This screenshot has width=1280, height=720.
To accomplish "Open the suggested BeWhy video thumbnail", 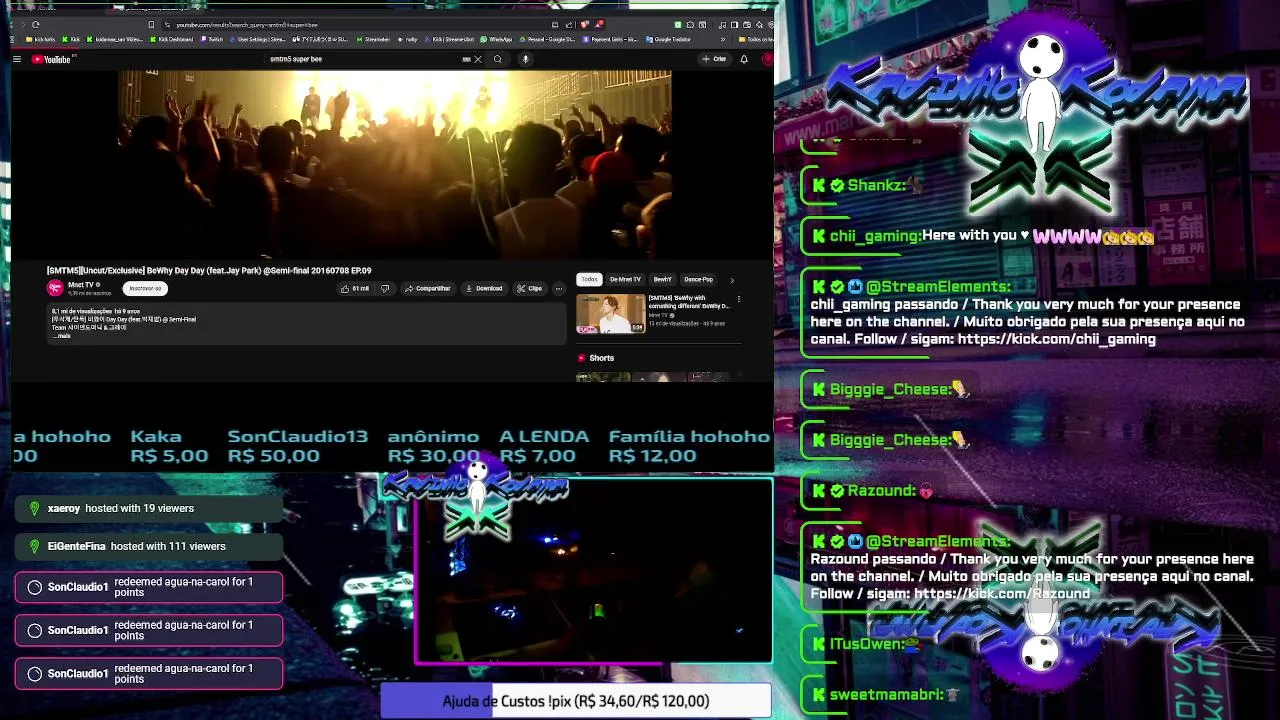I will pos(610,313).
